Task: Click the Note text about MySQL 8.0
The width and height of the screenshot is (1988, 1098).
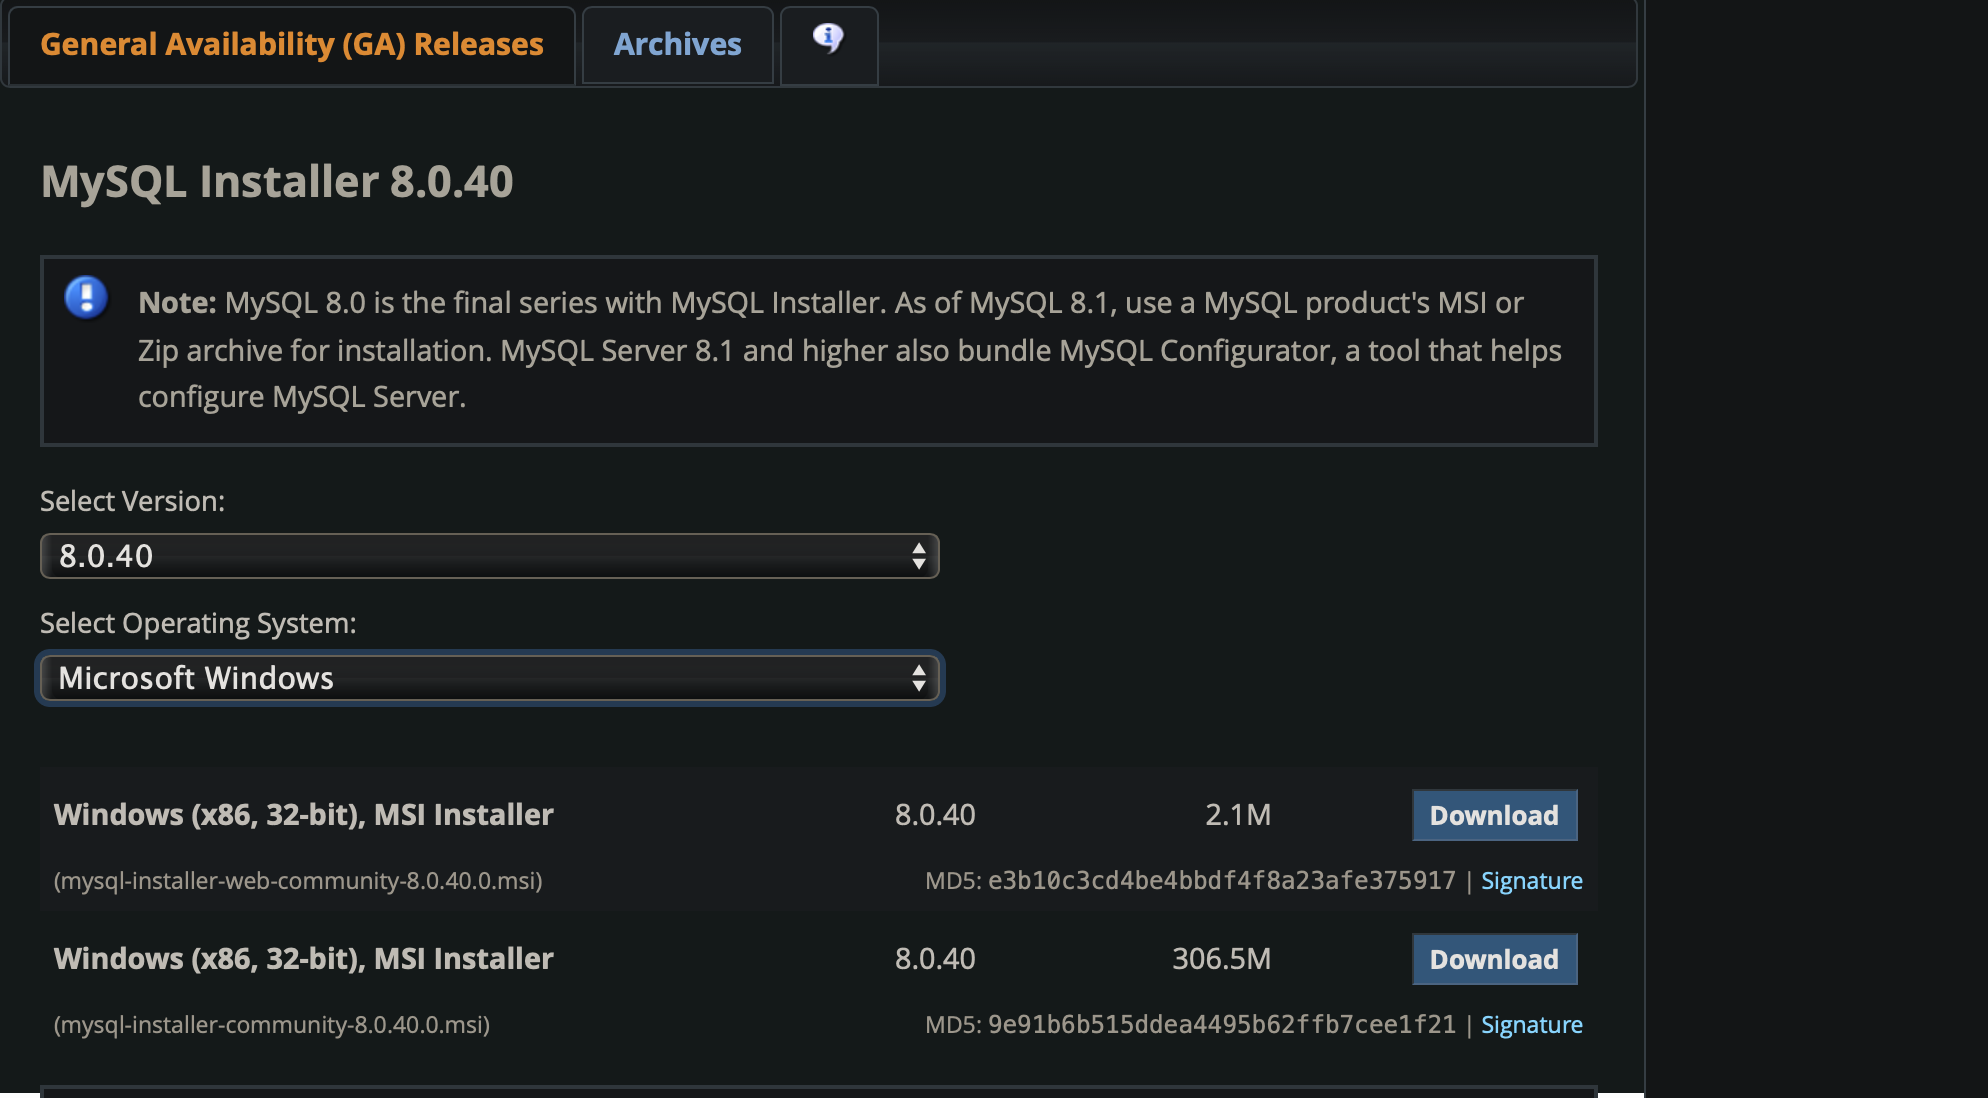Action: pyautogui.click(x=850, y=350)
